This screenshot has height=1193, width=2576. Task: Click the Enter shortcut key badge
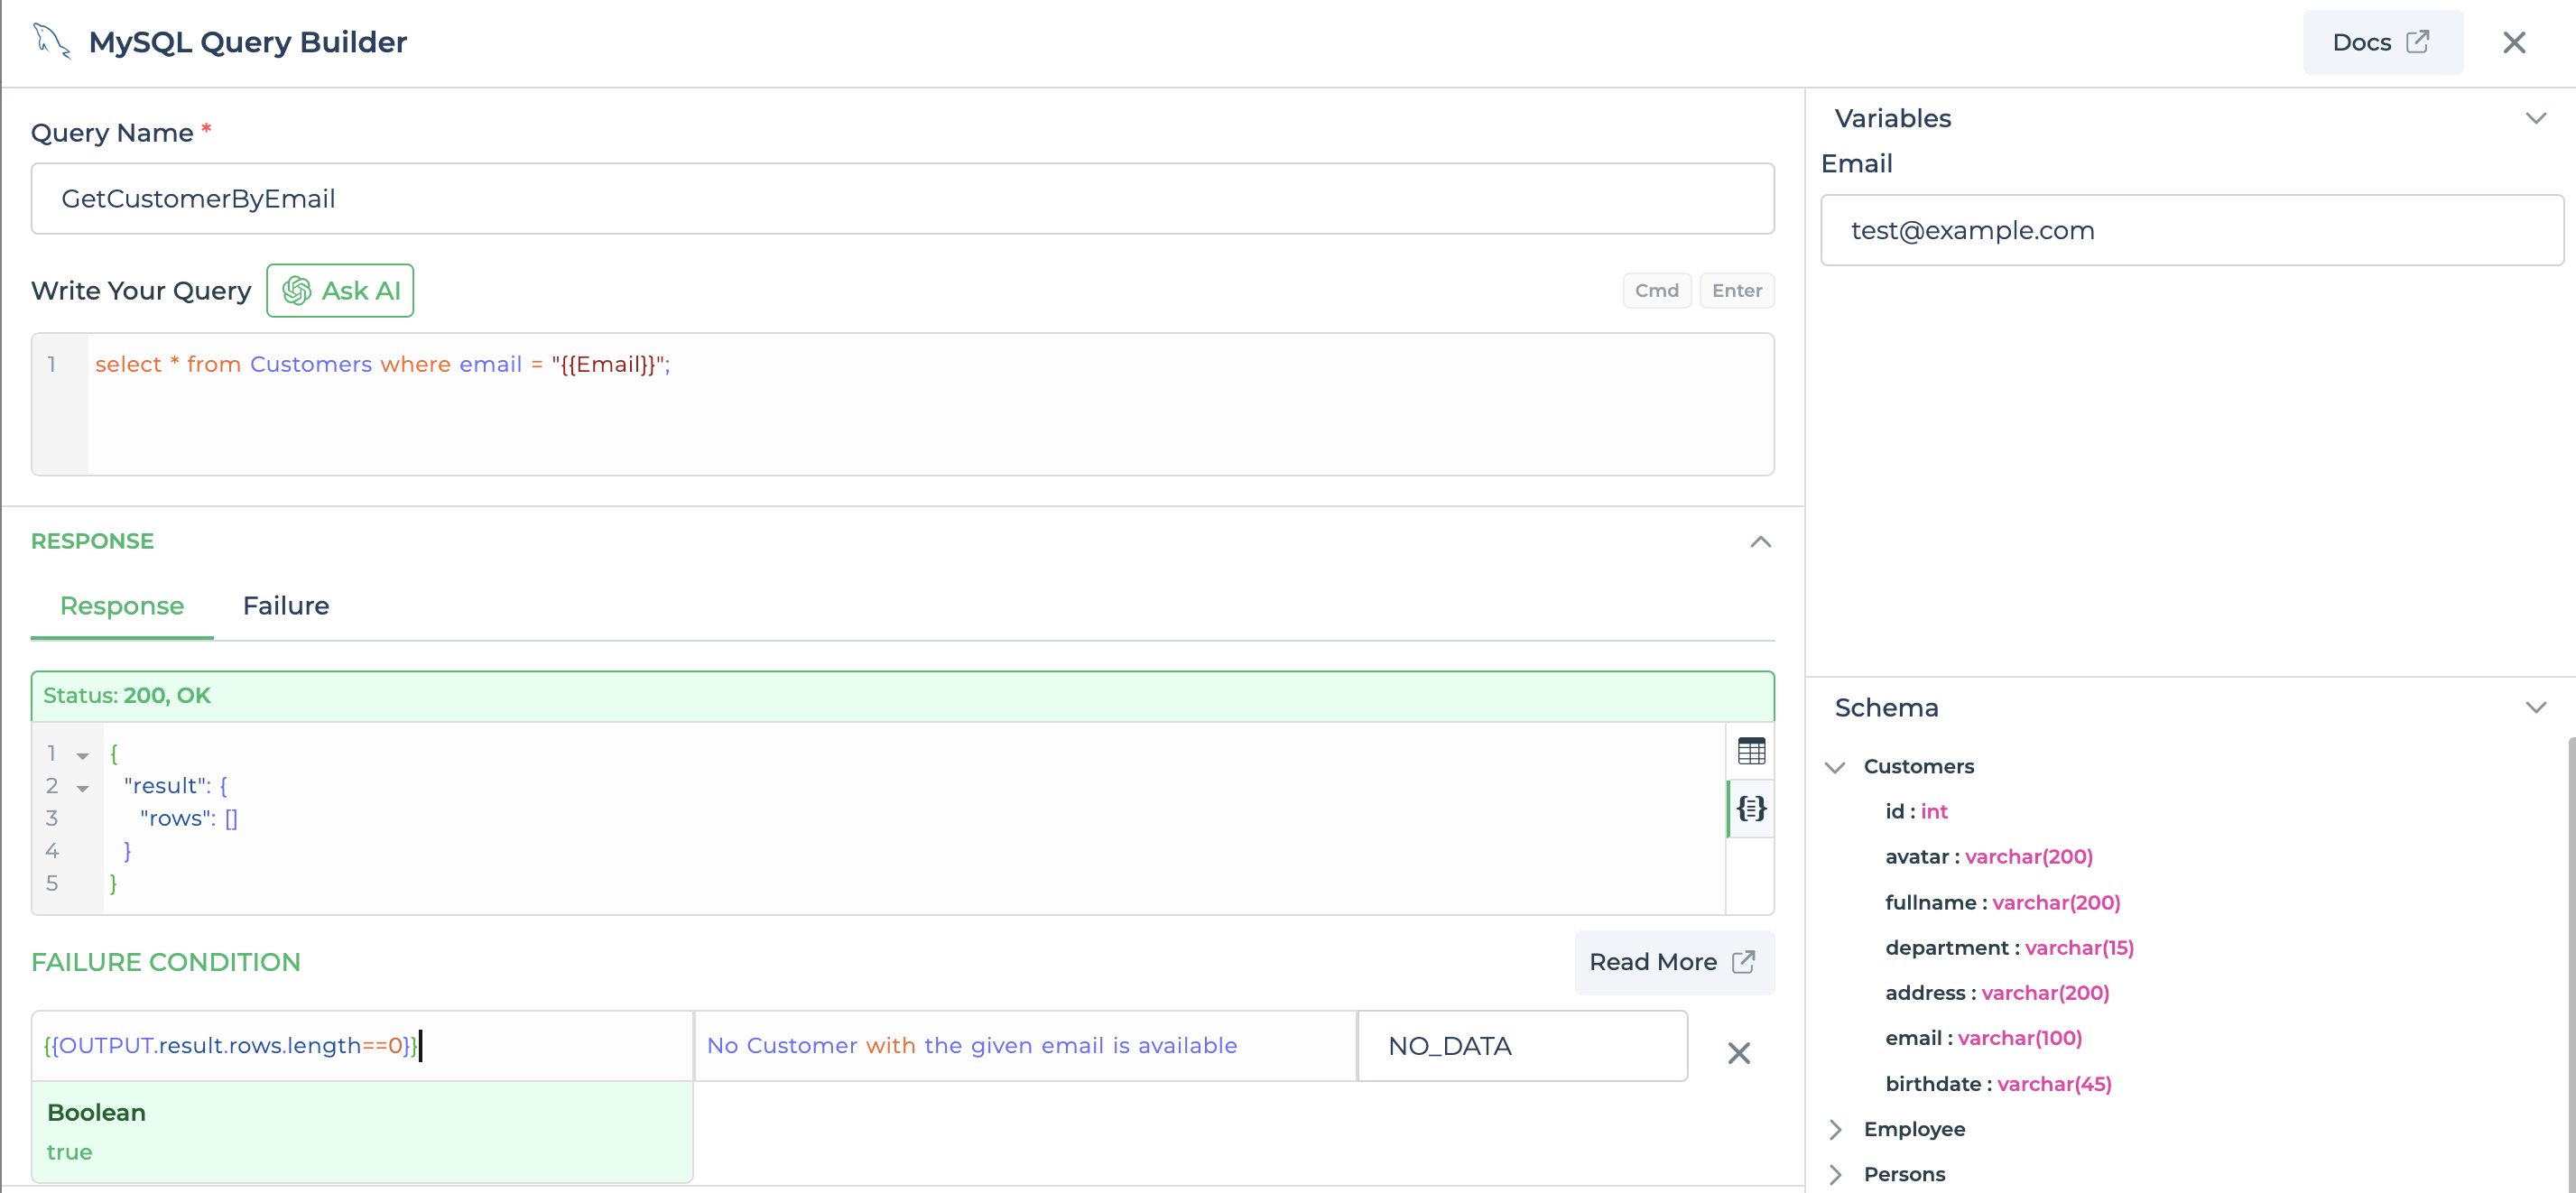click(1737, 291)
